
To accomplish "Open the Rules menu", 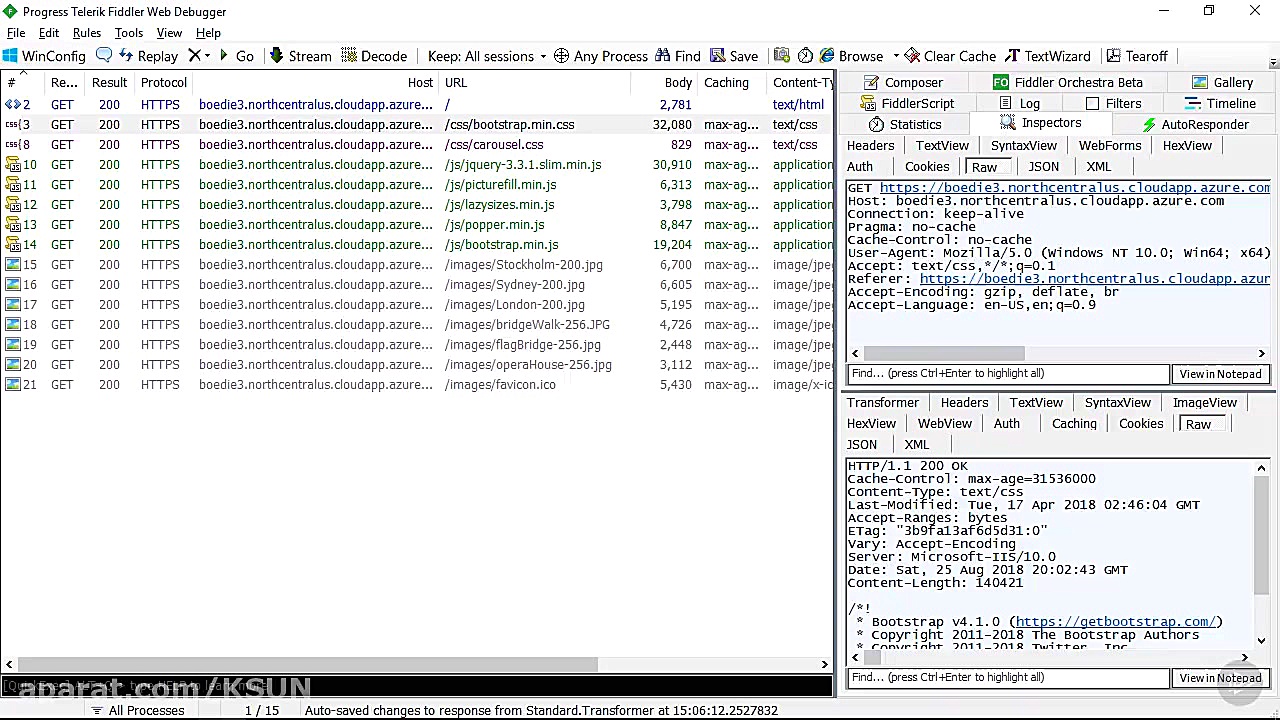I will pos(86,32).
